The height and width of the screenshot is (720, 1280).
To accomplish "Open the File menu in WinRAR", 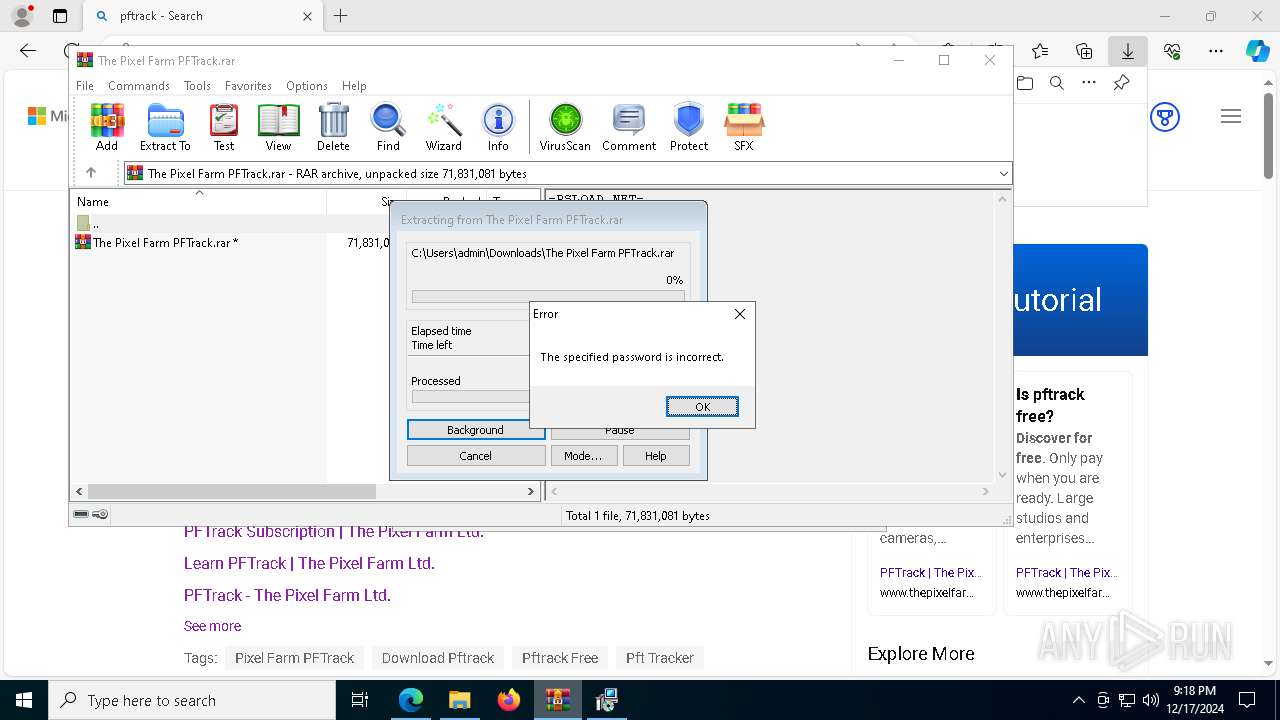I will click(x=85, y=86).
